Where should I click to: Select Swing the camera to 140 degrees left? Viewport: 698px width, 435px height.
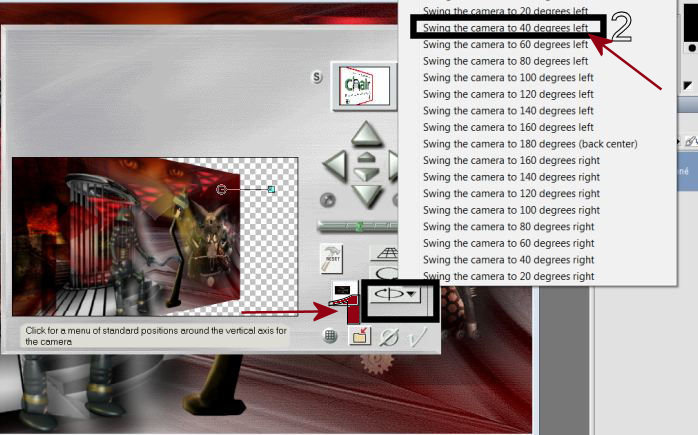point(508,110)
